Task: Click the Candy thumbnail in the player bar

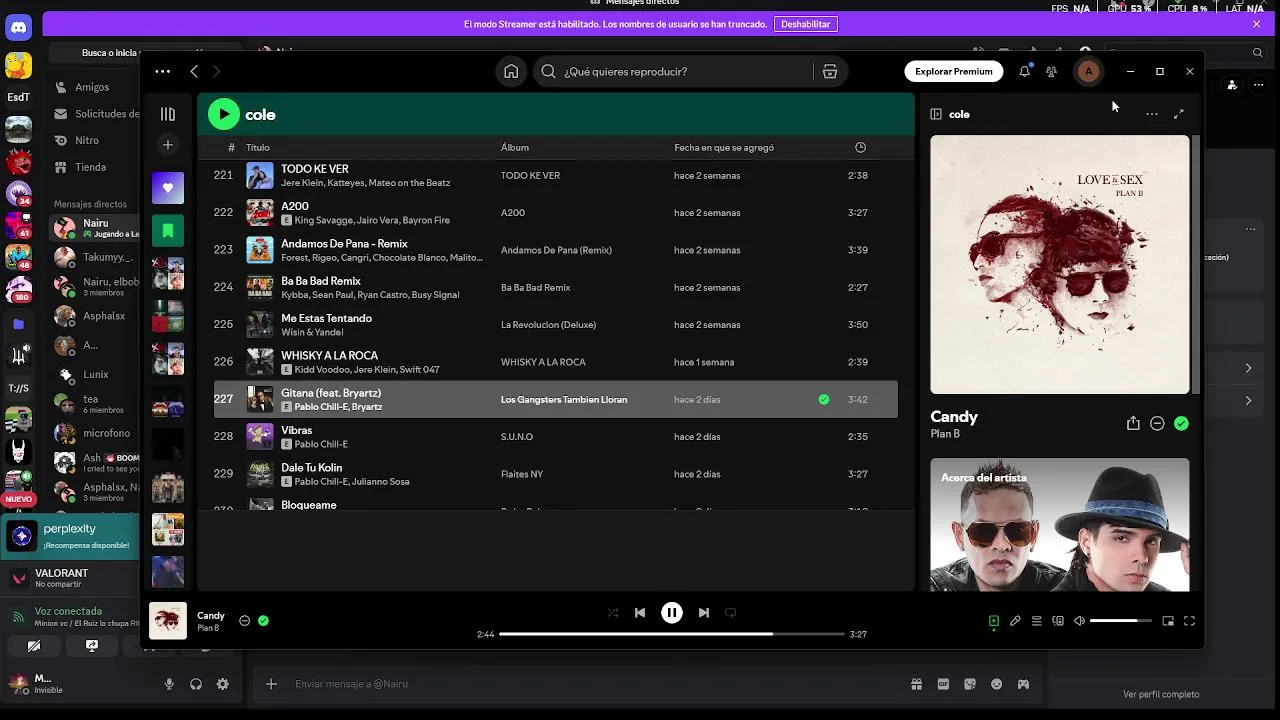Action: [168, 621]
